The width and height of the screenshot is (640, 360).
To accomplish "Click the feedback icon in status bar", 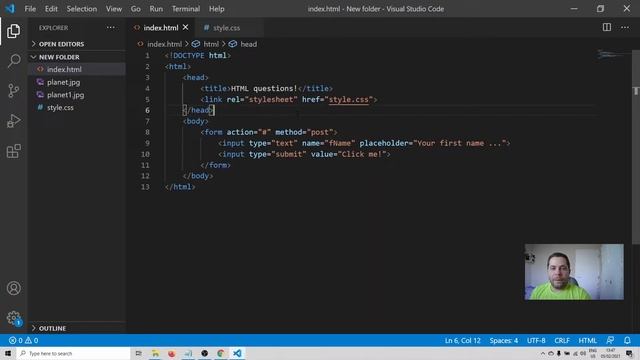I will pyautogui.click(x=610, y=340).
